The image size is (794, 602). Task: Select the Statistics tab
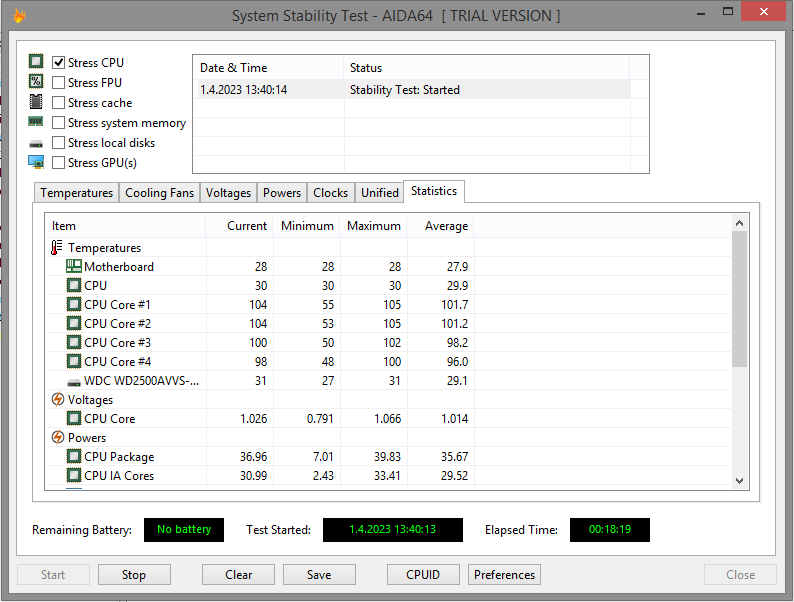(434, 191)
